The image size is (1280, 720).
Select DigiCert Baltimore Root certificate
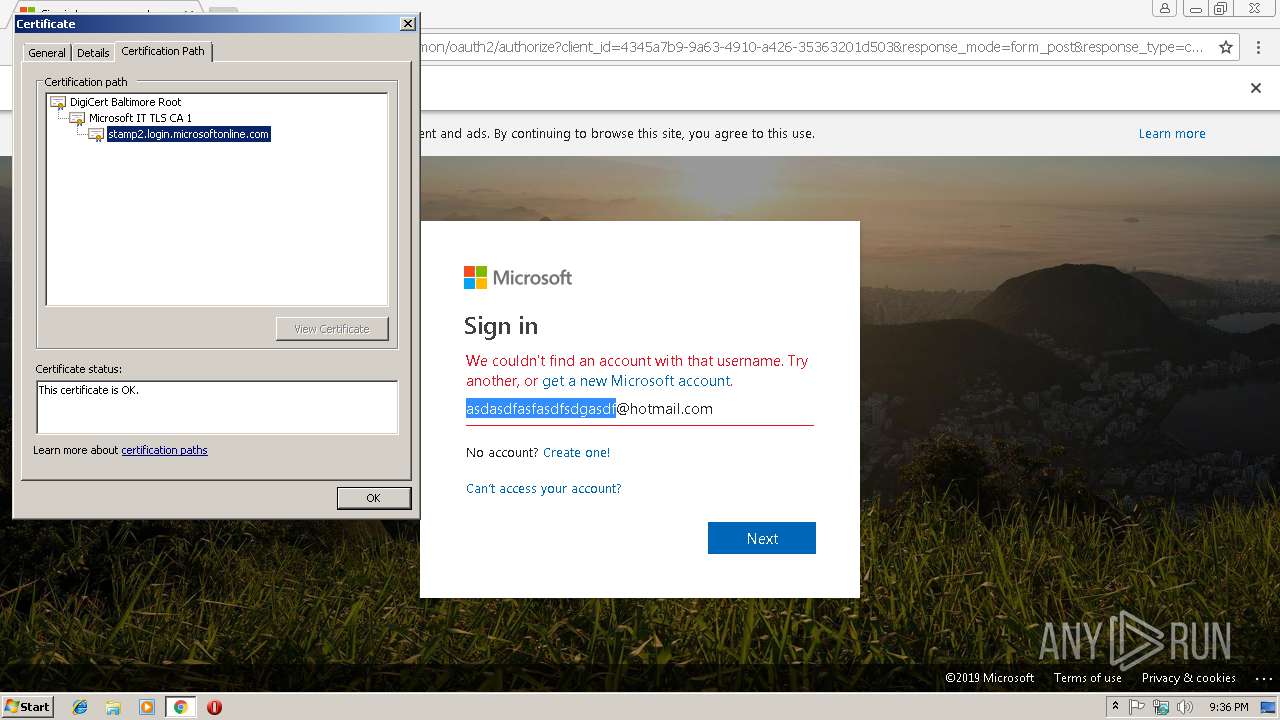pos(125,102)
